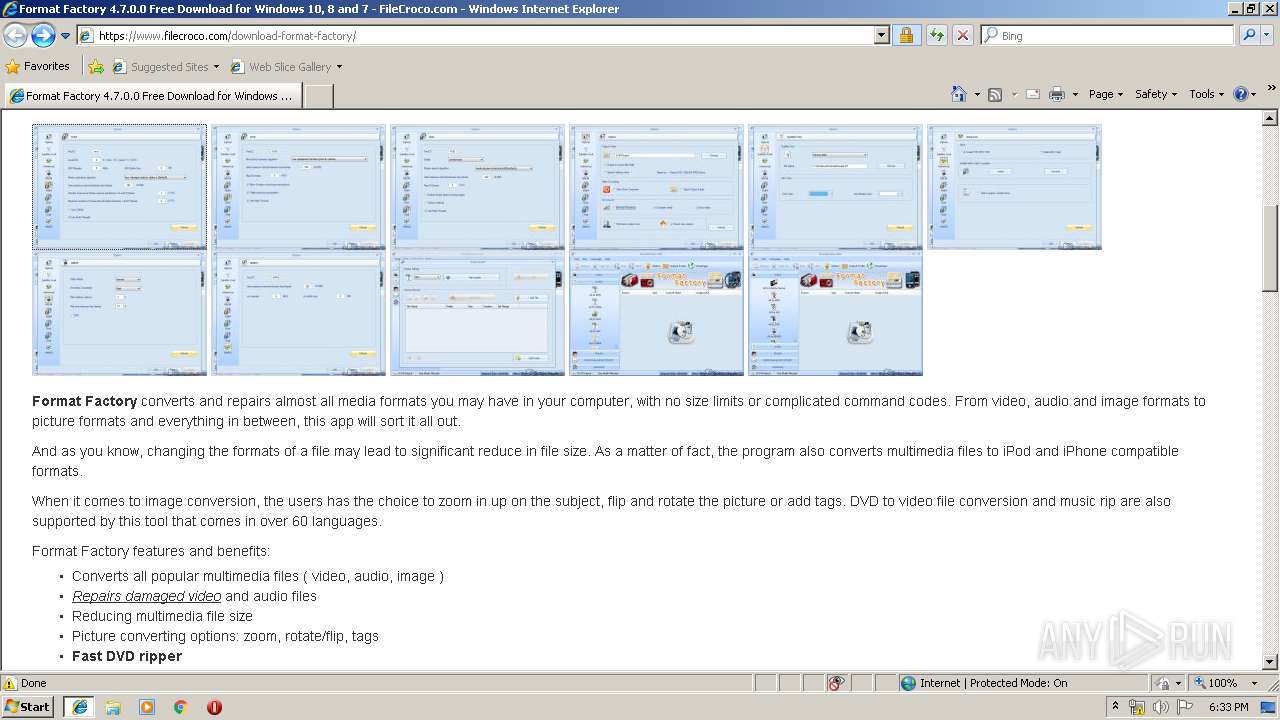Show more command bar items chevron
Image resolution: width=1280 pixels, height=720 pixels.
(x=1272, y=89)
